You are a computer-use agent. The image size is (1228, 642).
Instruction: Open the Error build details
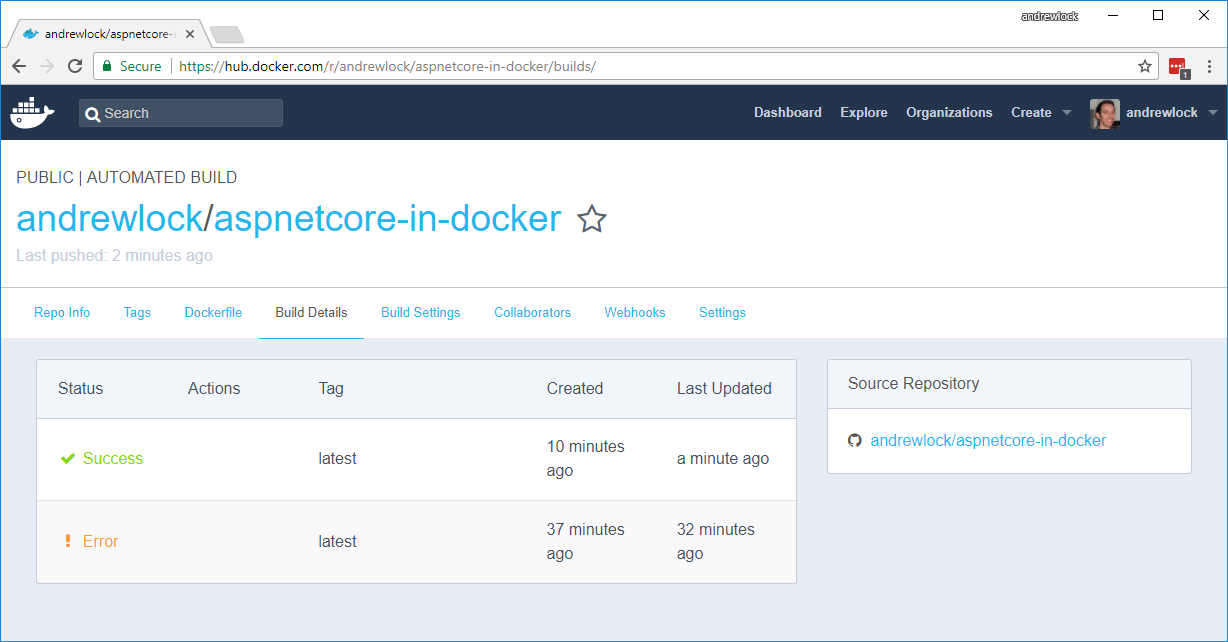[x=100, y=541]
